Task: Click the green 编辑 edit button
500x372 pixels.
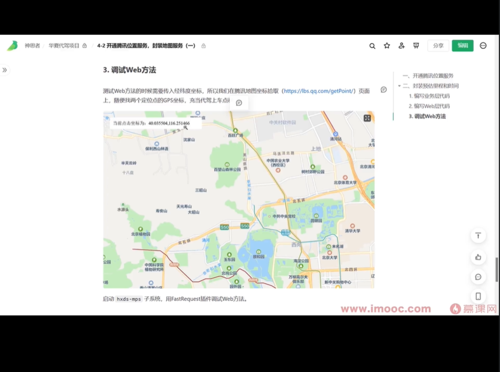Action: [463, 46]
